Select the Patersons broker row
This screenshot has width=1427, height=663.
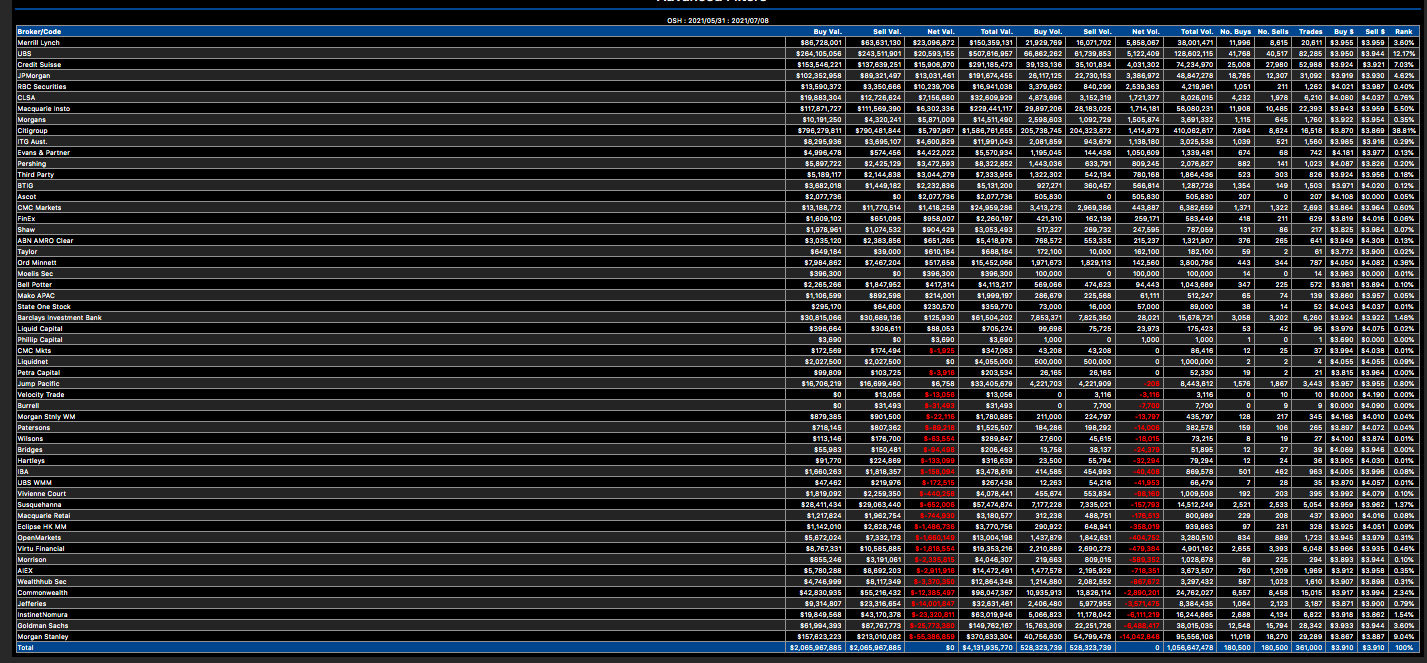coord(717,428)
